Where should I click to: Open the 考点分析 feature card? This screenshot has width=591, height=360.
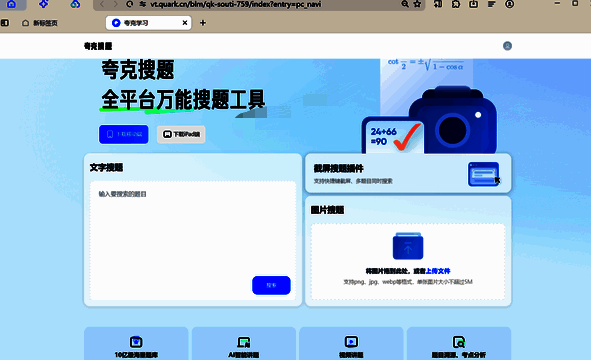459,344
